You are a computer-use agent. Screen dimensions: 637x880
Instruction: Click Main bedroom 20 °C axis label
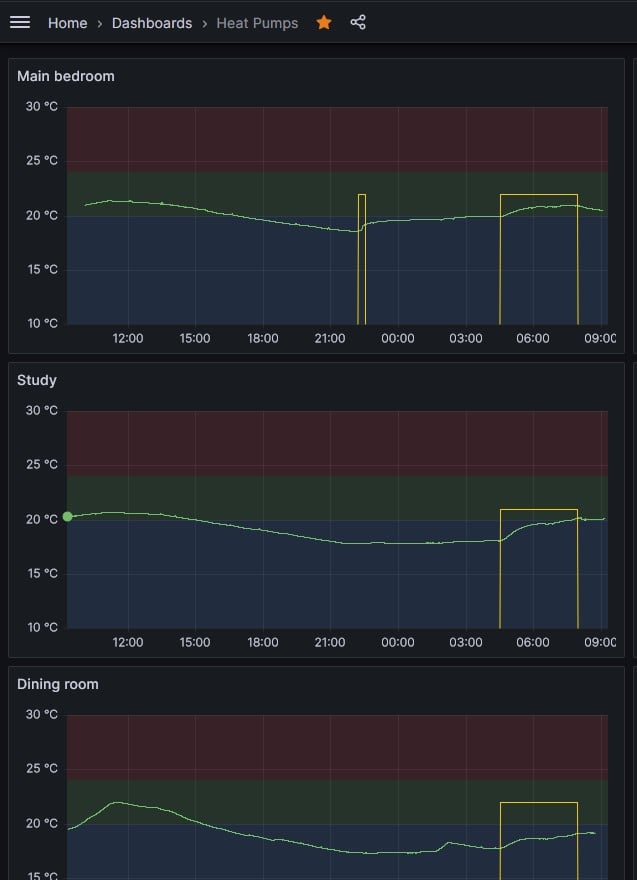click(42, 216)
